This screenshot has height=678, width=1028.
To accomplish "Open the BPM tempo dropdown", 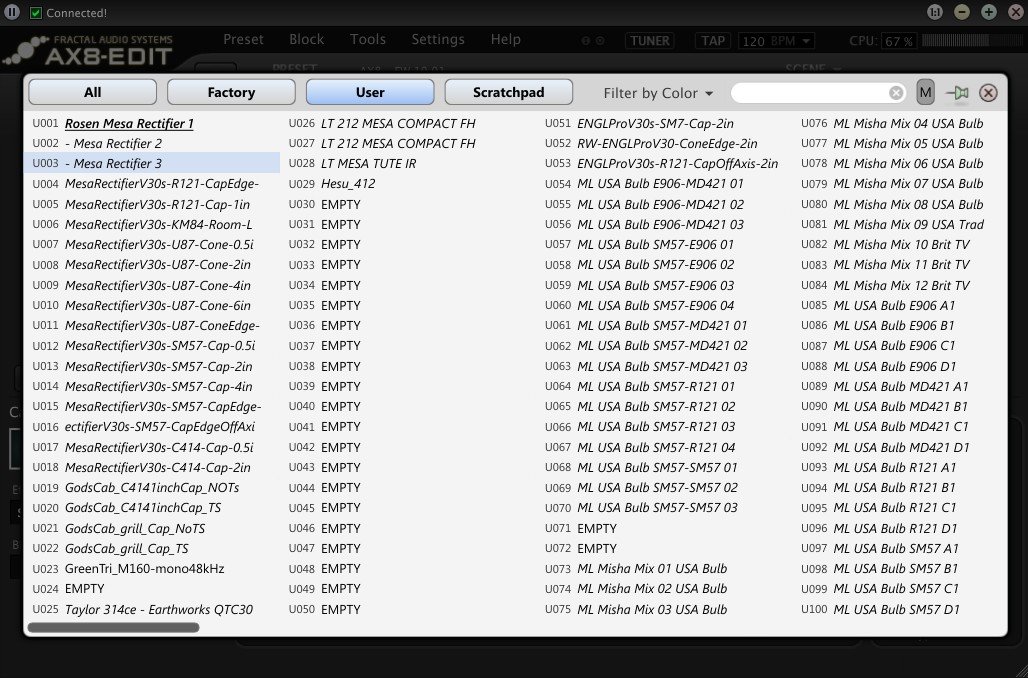I will click(x=777, y=41).
